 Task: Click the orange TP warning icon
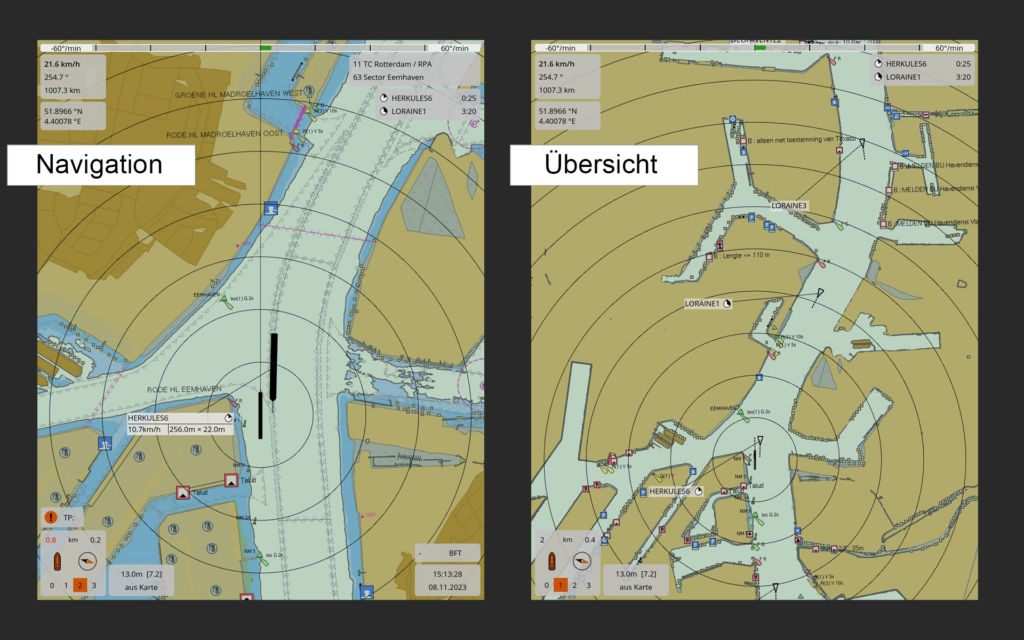pos(50,517)
